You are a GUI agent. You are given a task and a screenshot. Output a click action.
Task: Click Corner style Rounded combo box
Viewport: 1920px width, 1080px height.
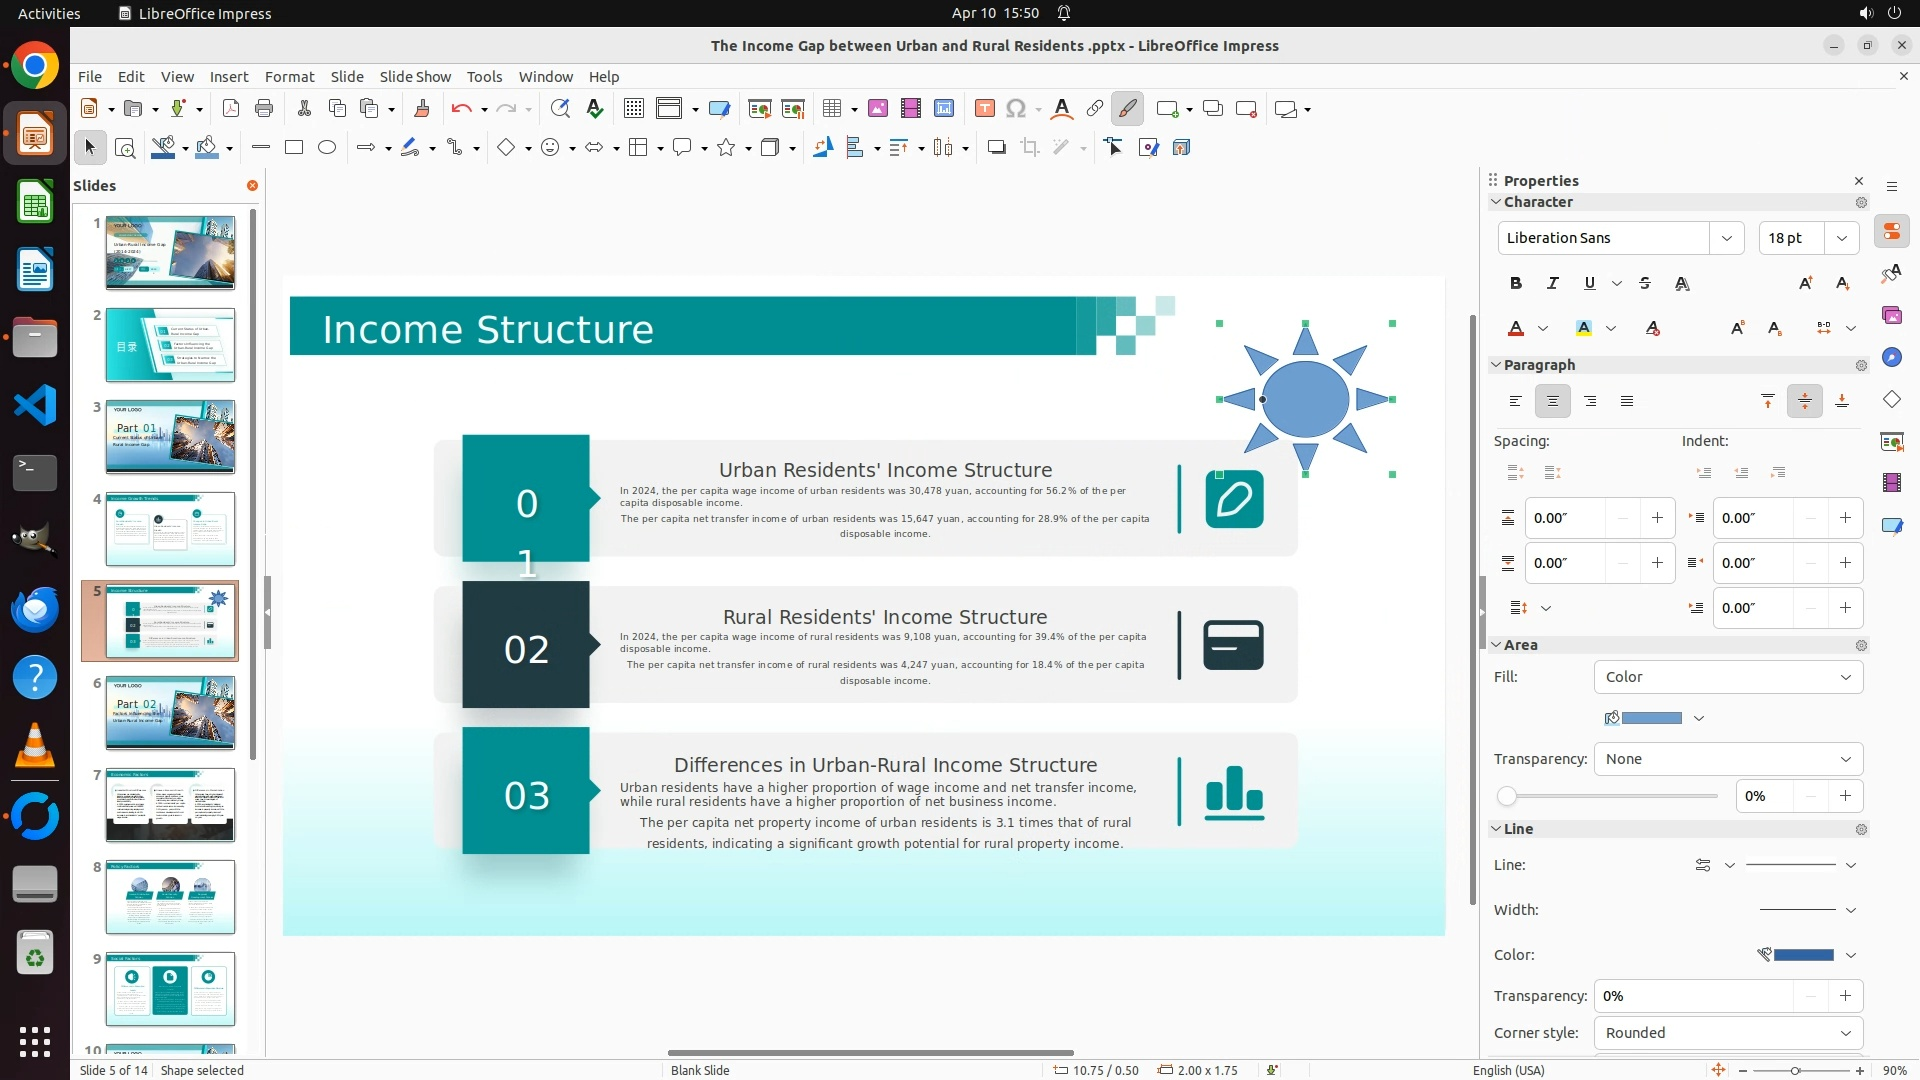[x=1728, y=1033]
